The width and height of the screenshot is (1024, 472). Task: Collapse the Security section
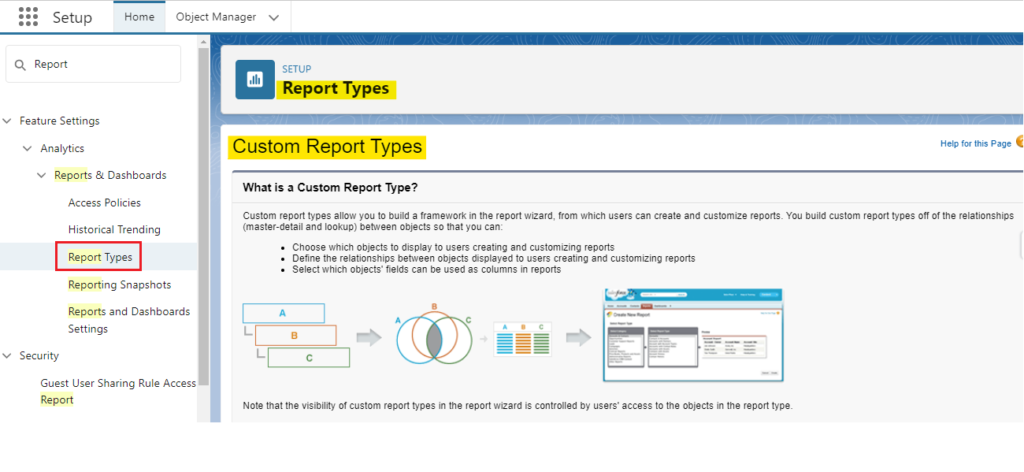9,356
